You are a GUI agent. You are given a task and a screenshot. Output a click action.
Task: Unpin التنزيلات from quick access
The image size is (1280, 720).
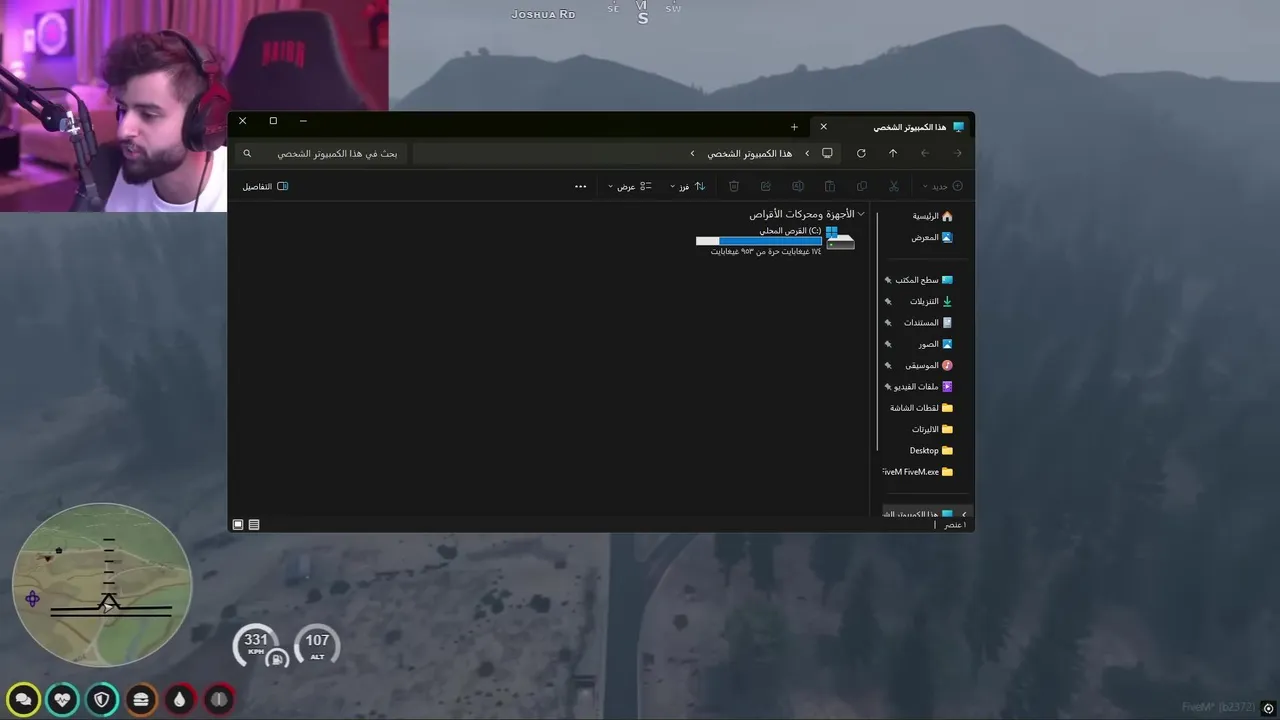(x=888, y=301)
